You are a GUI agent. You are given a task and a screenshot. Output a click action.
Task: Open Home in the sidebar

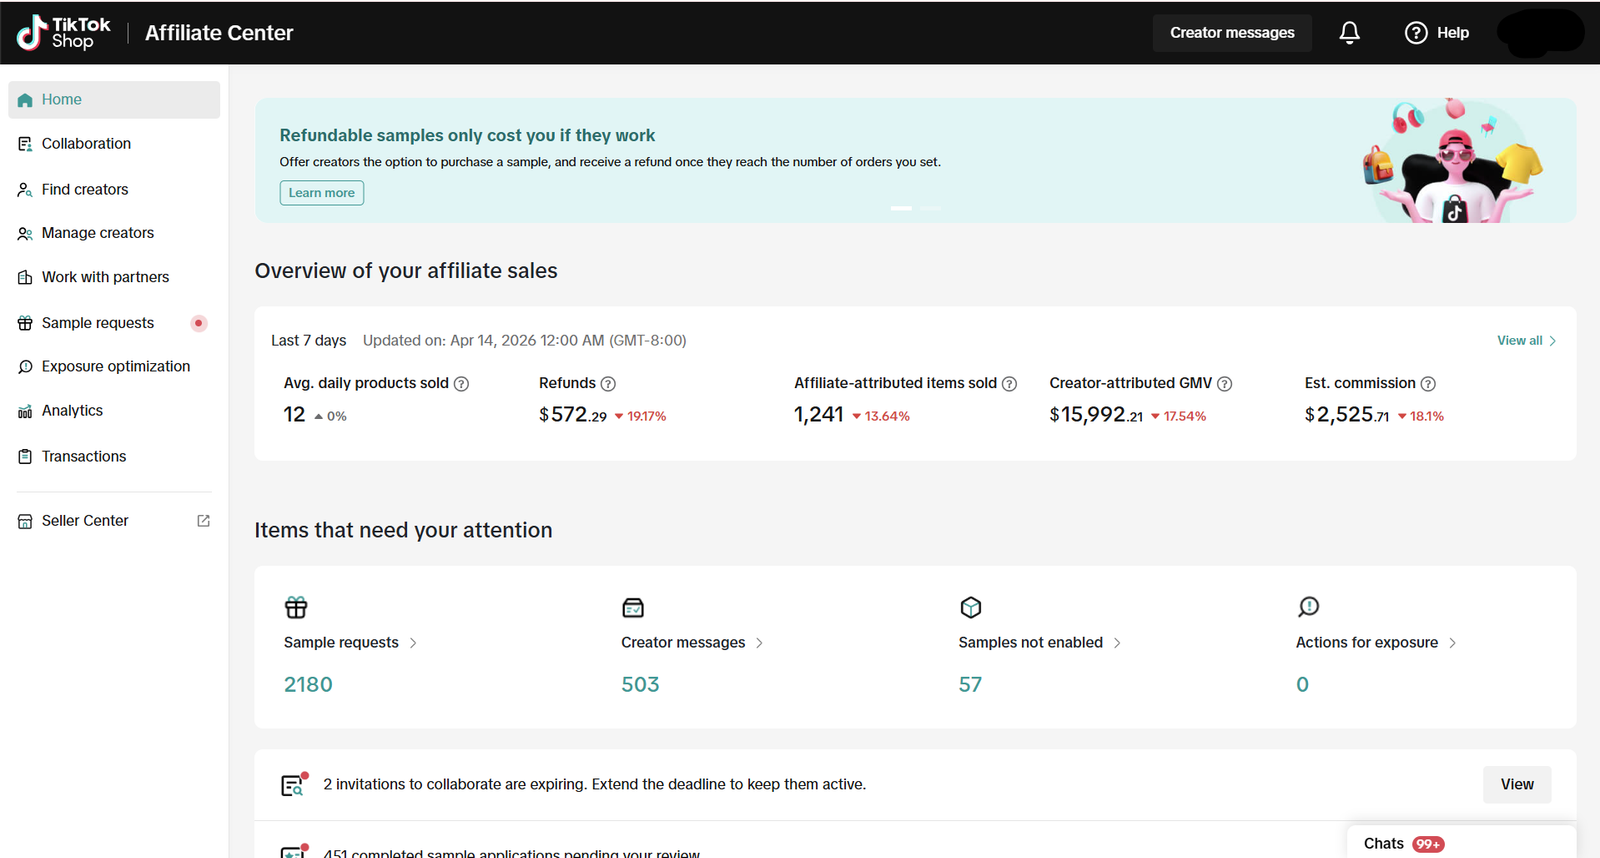114,100
